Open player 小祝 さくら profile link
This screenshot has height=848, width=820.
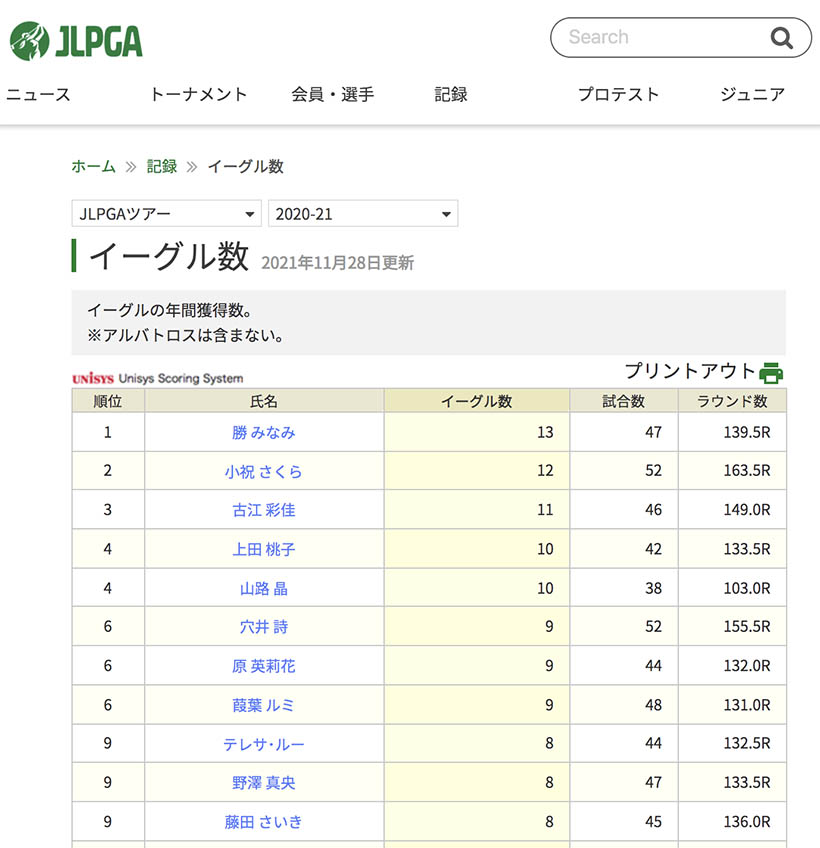(264, 471)
